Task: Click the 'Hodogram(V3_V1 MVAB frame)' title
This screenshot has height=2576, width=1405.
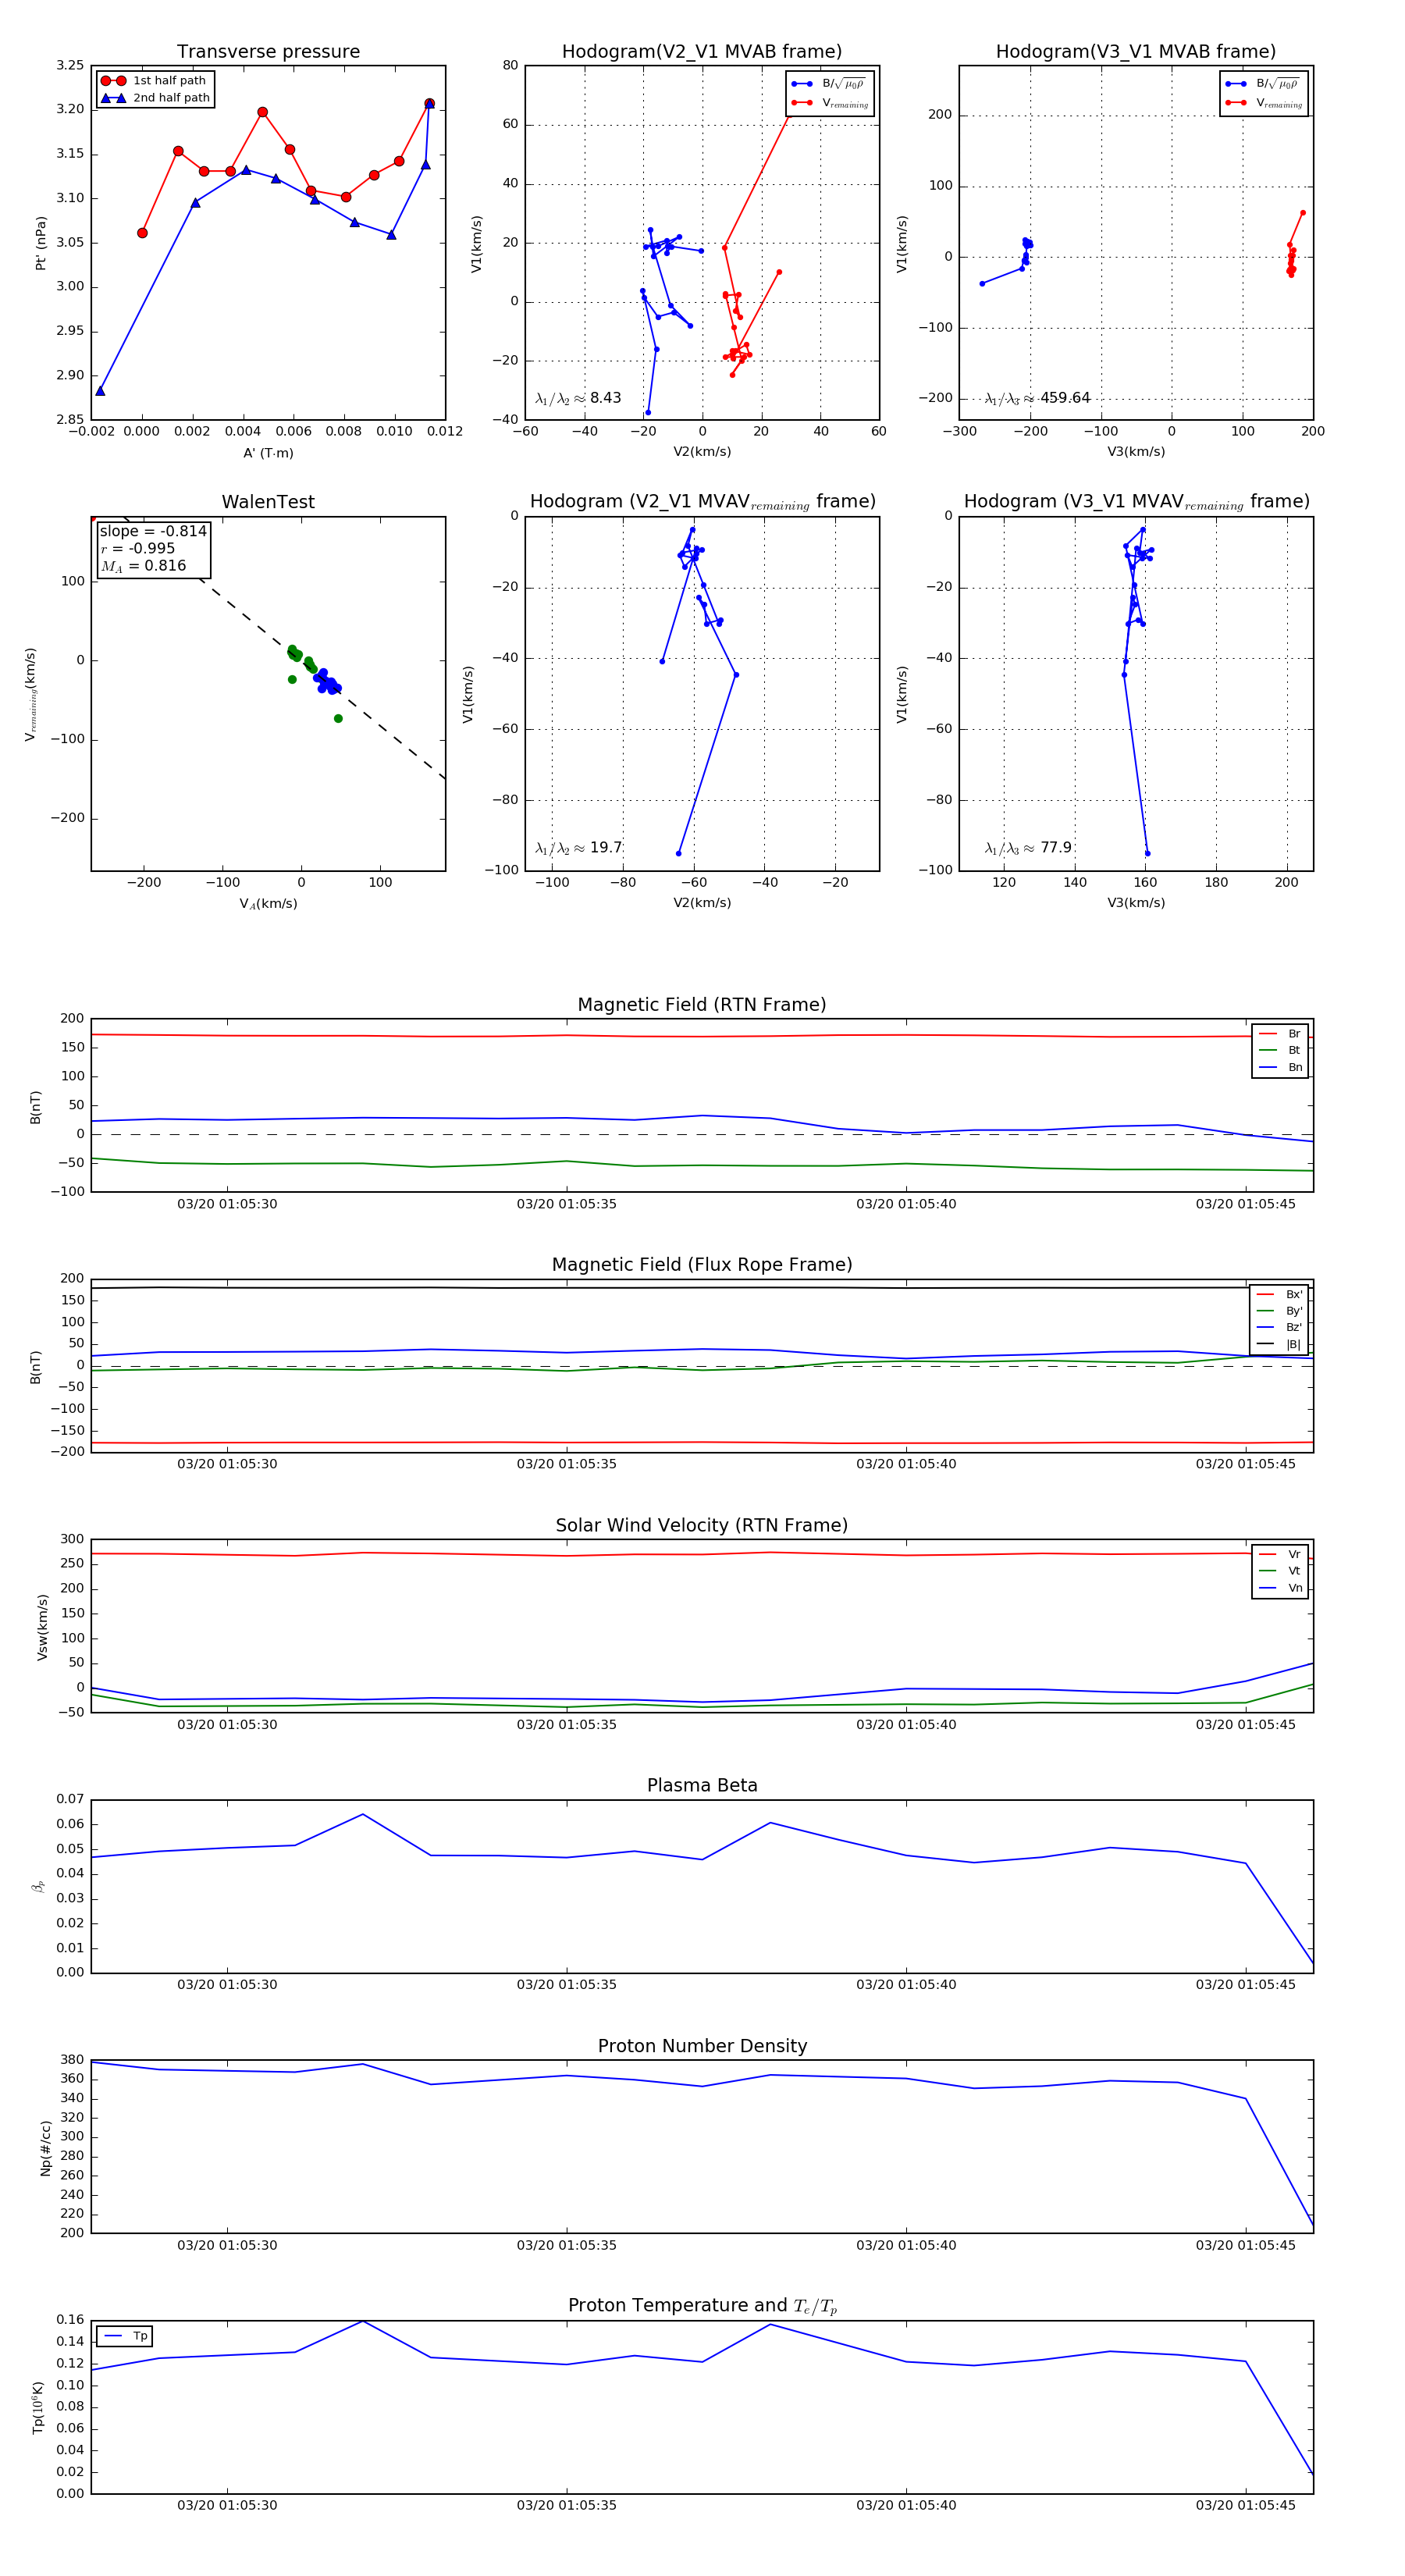Action: (1136, 52)
